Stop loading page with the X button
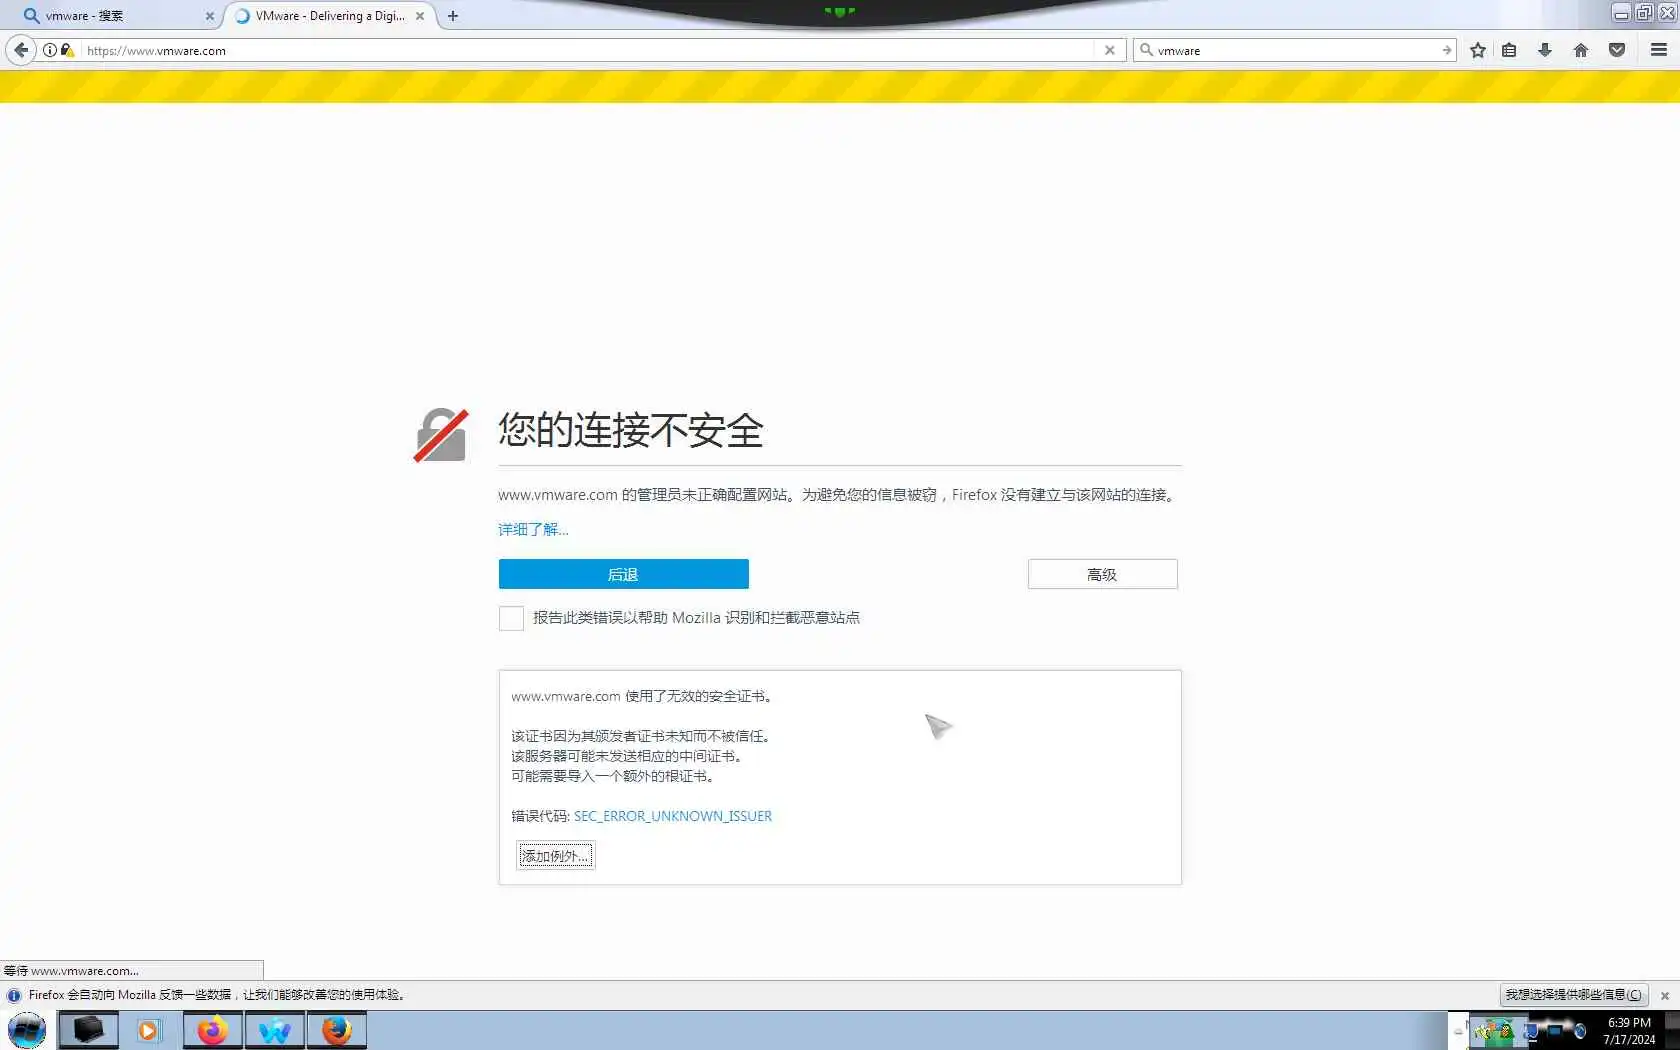 pyautogui.click(x=1109, y=50)
